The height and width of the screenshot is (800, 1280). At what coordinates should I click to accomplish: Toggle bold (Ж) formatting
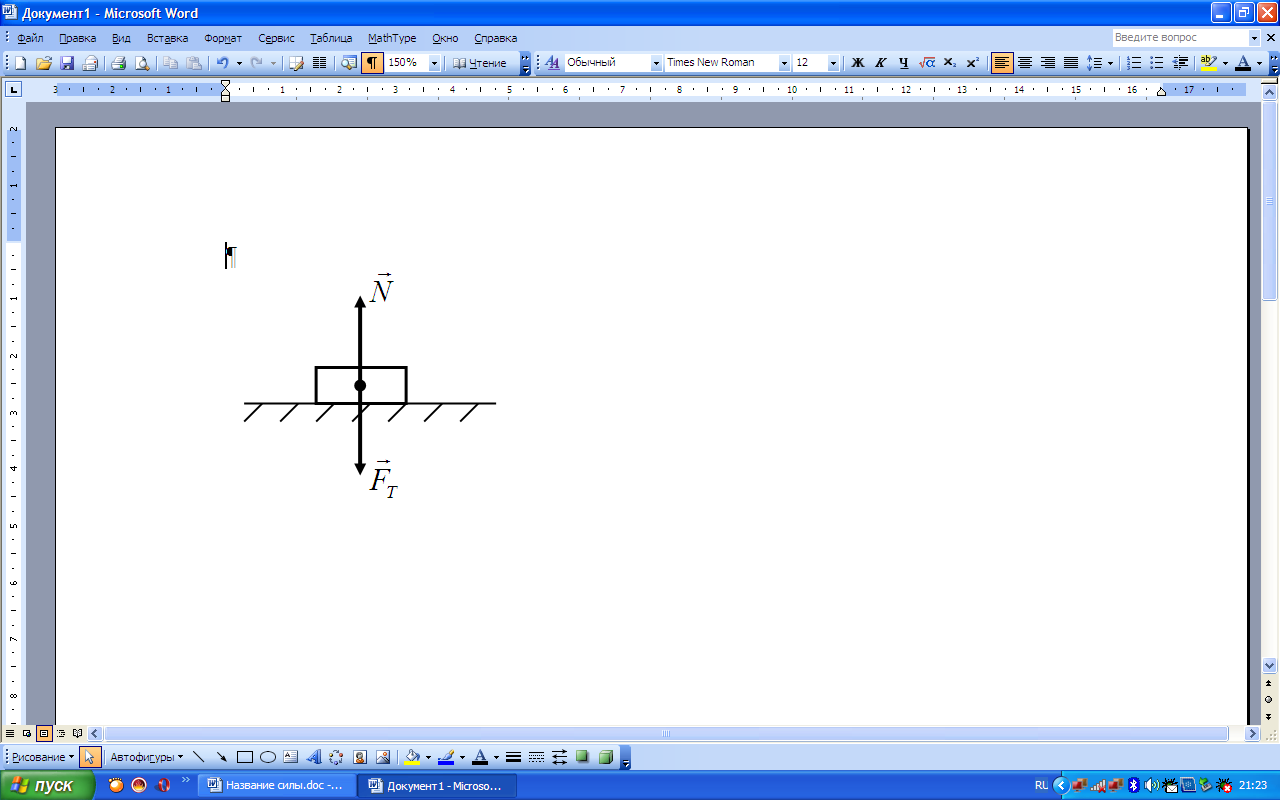[857, 63]
